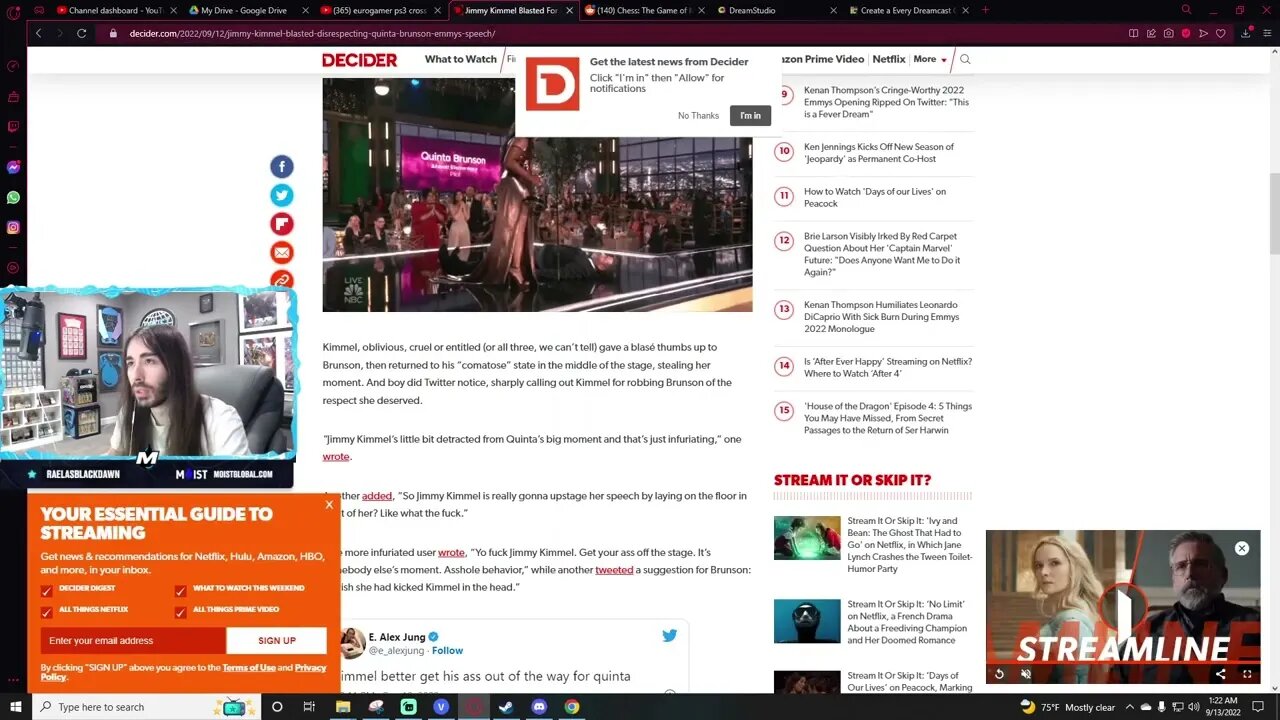Share the Streamline floating video

pyautogui.click(x=1220, y=674)
